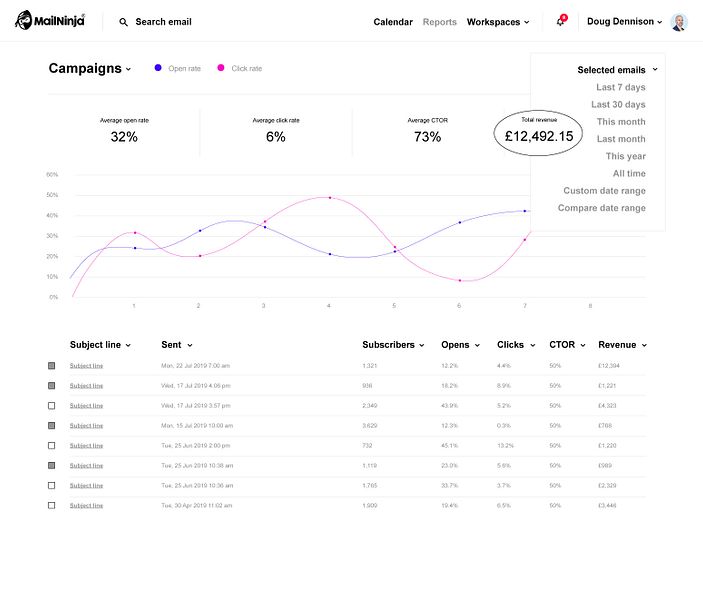This screenshot has width=703, height=600.
Task: Open subject line link for 17 Jul 3:57 pm
Action: click(x=86, y=406)
